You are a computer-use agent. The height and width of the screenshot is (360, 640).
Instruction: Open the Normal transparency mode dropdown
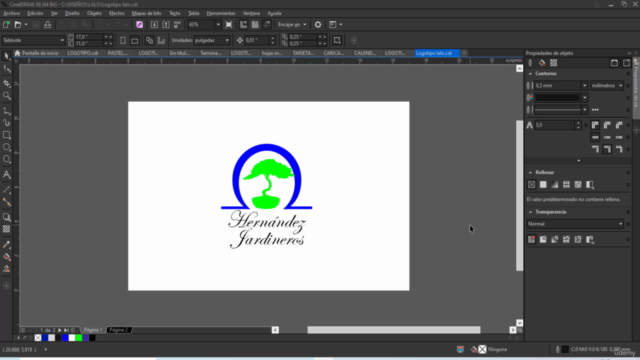(620, 224)
